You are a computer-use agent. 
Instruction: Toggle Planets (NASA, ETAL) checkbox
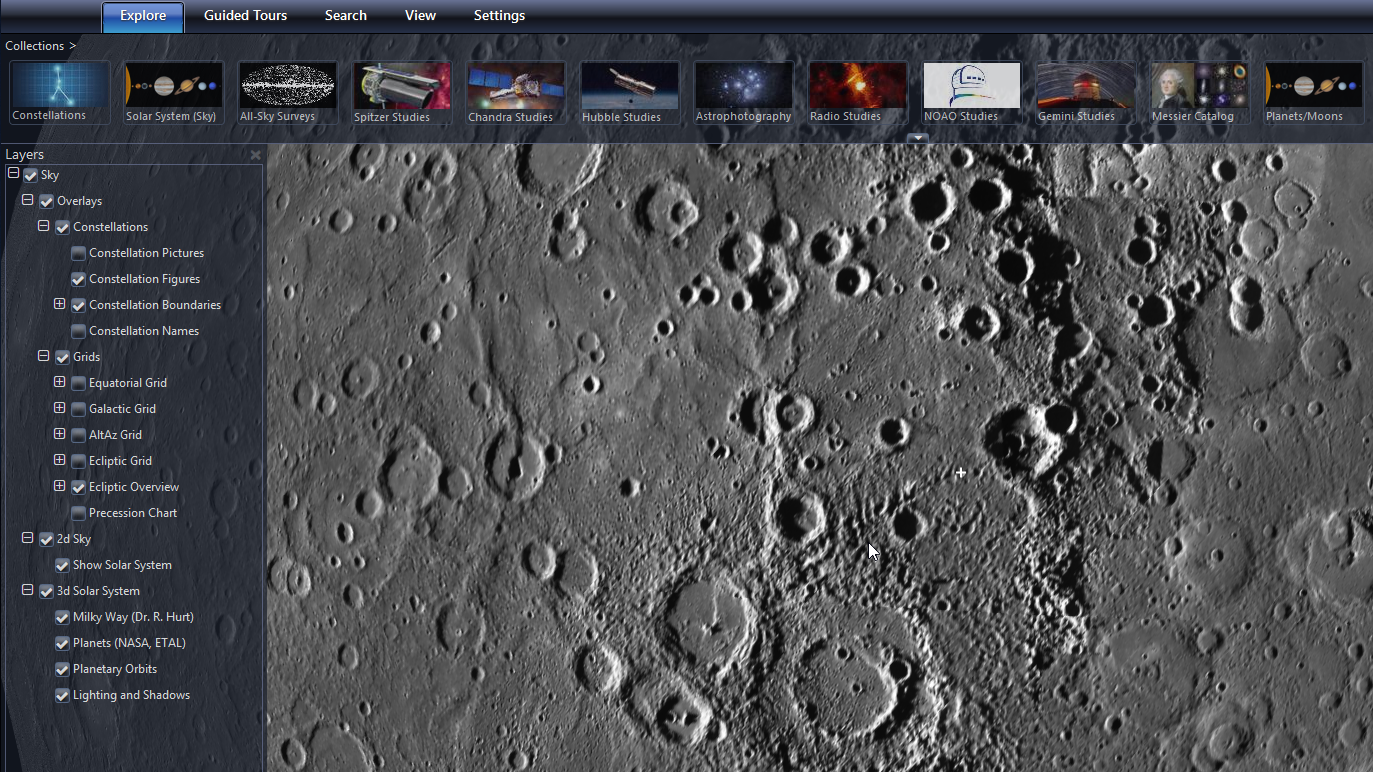pyautogui.click(x=62, y=643)
